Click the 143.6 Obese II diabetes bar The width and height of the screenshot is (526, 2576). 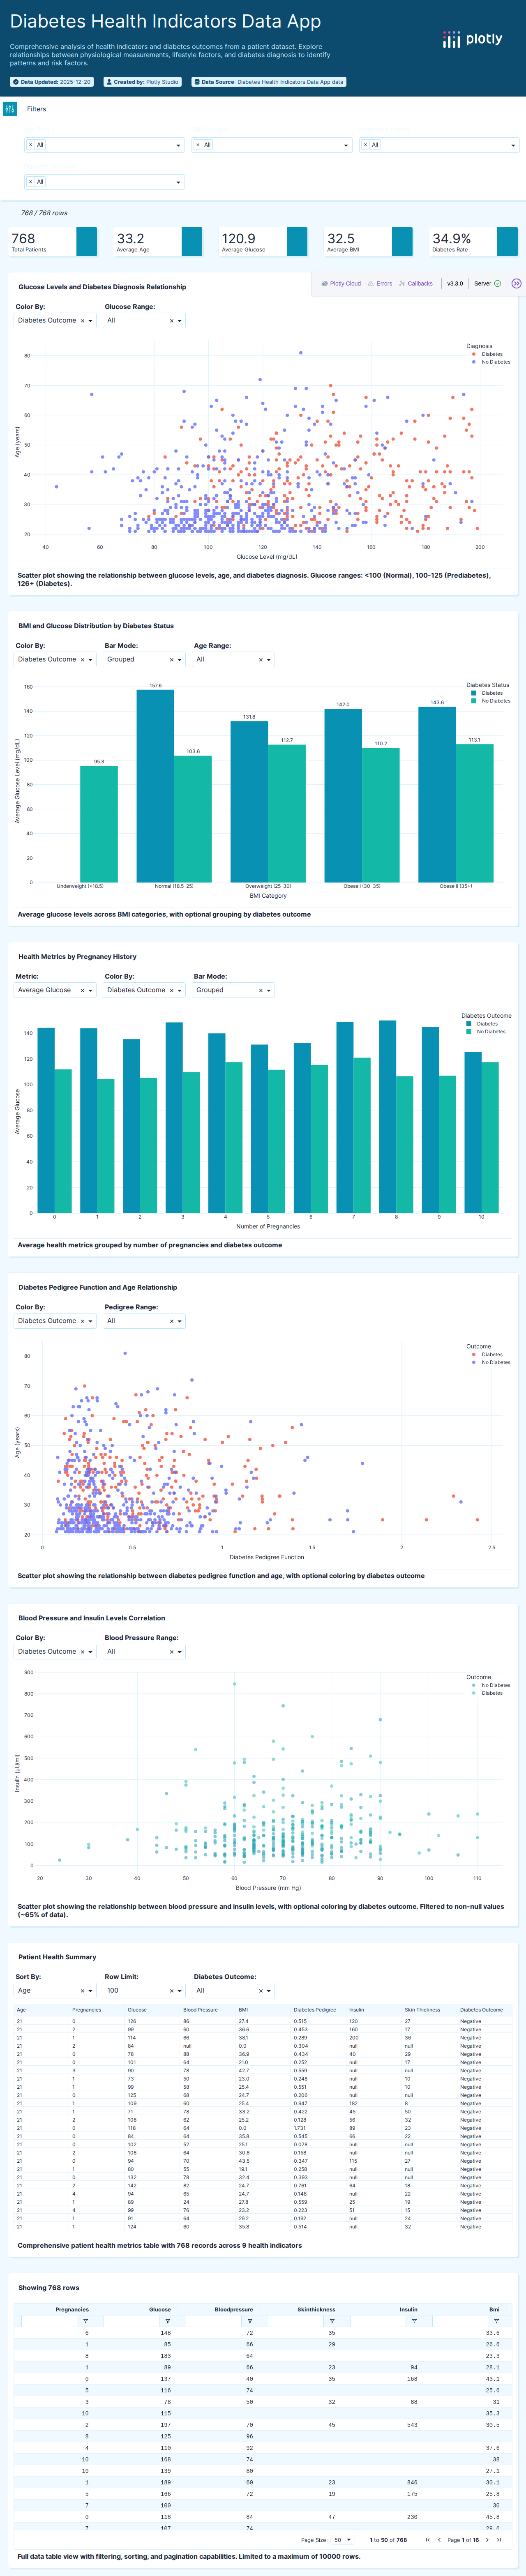click(437, 794)
